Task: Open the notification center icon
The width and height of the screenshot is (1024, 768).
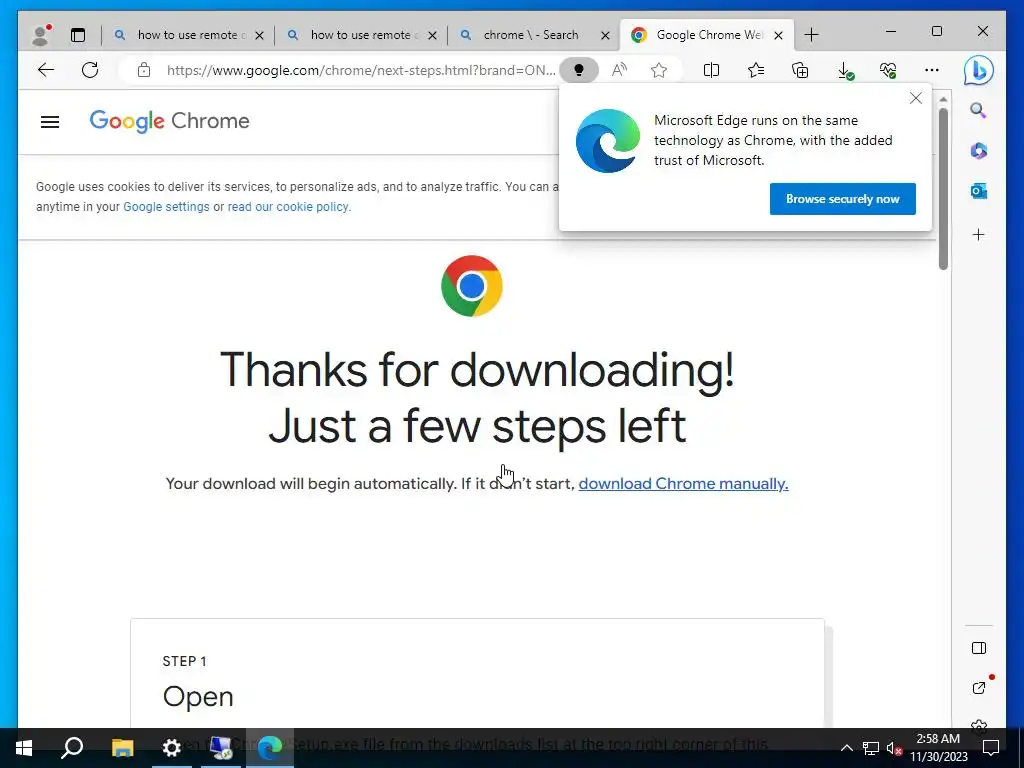Action: pos(991,748)
